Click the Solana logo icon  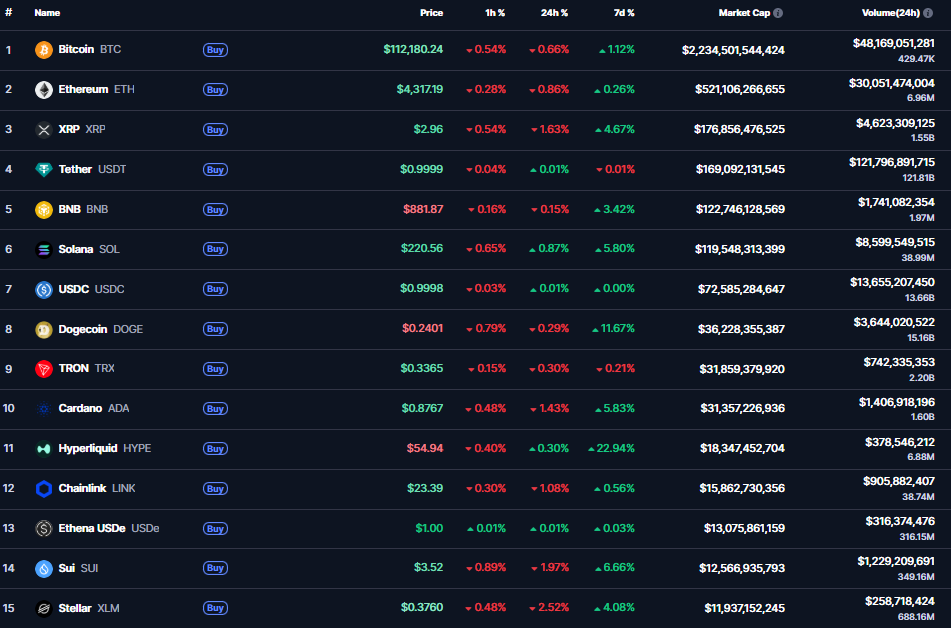44,249
